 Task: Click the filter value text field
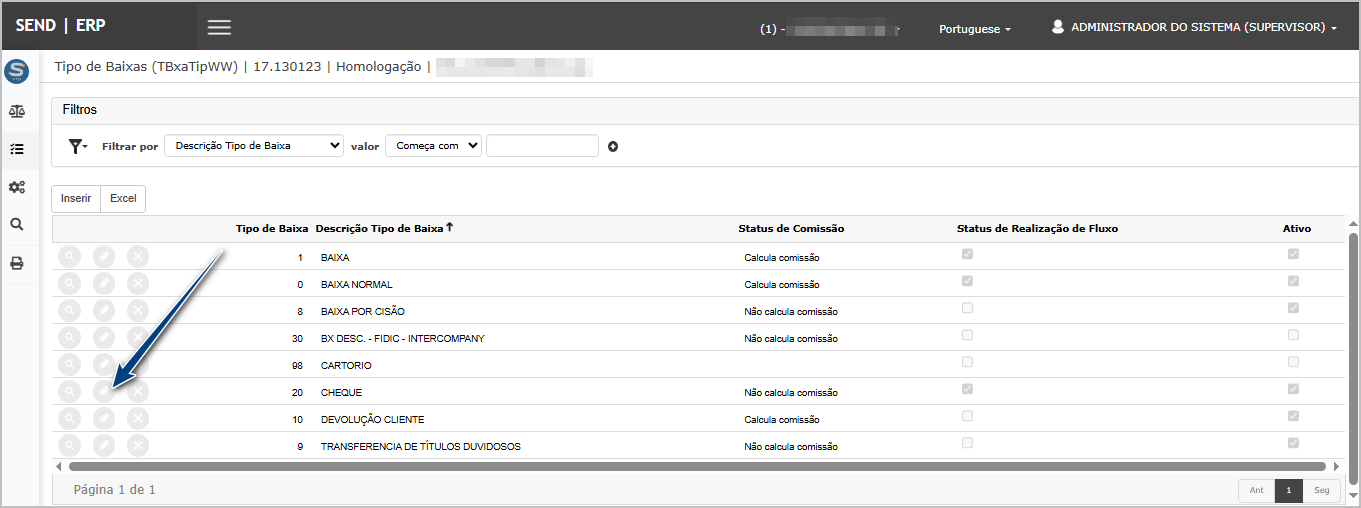[542, 146]
